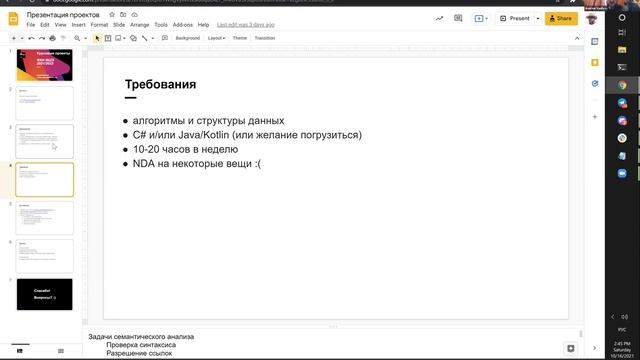Viewport: 640px width, 360px height.
Task: Open the File menu
Action: pos(31,25)
